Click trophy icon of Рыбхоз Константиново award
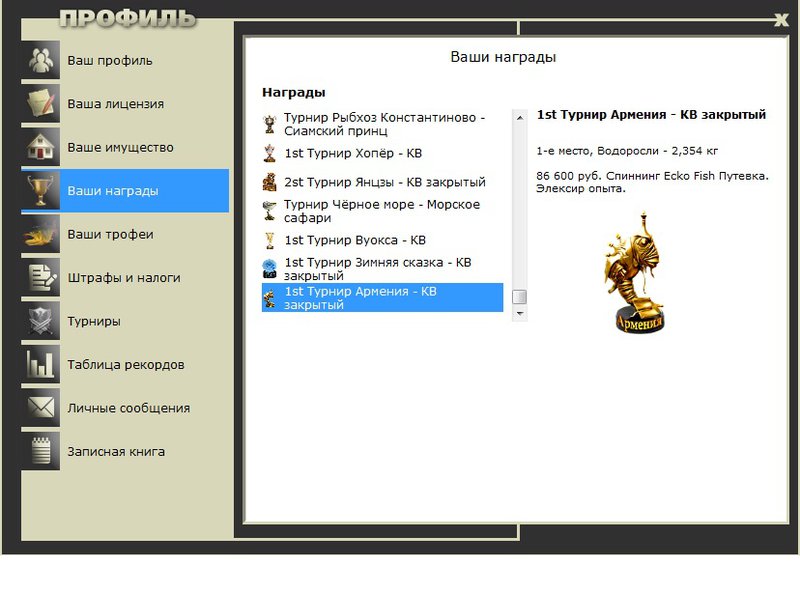 [269, 124]
